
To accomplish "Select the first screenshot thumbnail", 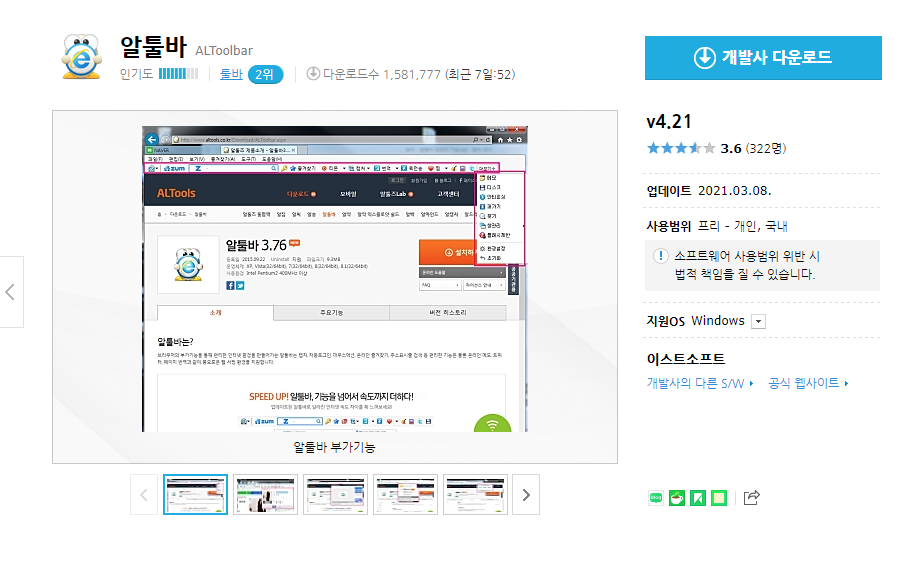I will [195, 495].
